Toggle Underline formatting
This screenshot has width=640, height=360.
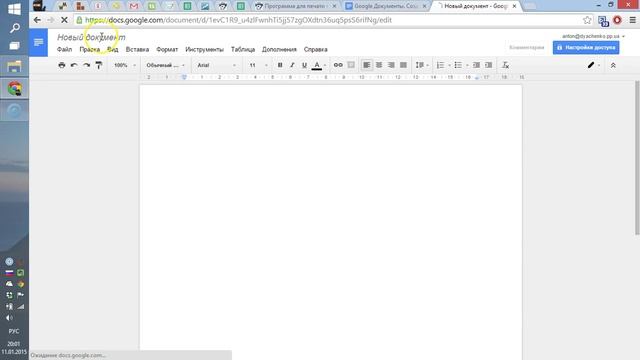pyautogui.click(x=304, y=65)
